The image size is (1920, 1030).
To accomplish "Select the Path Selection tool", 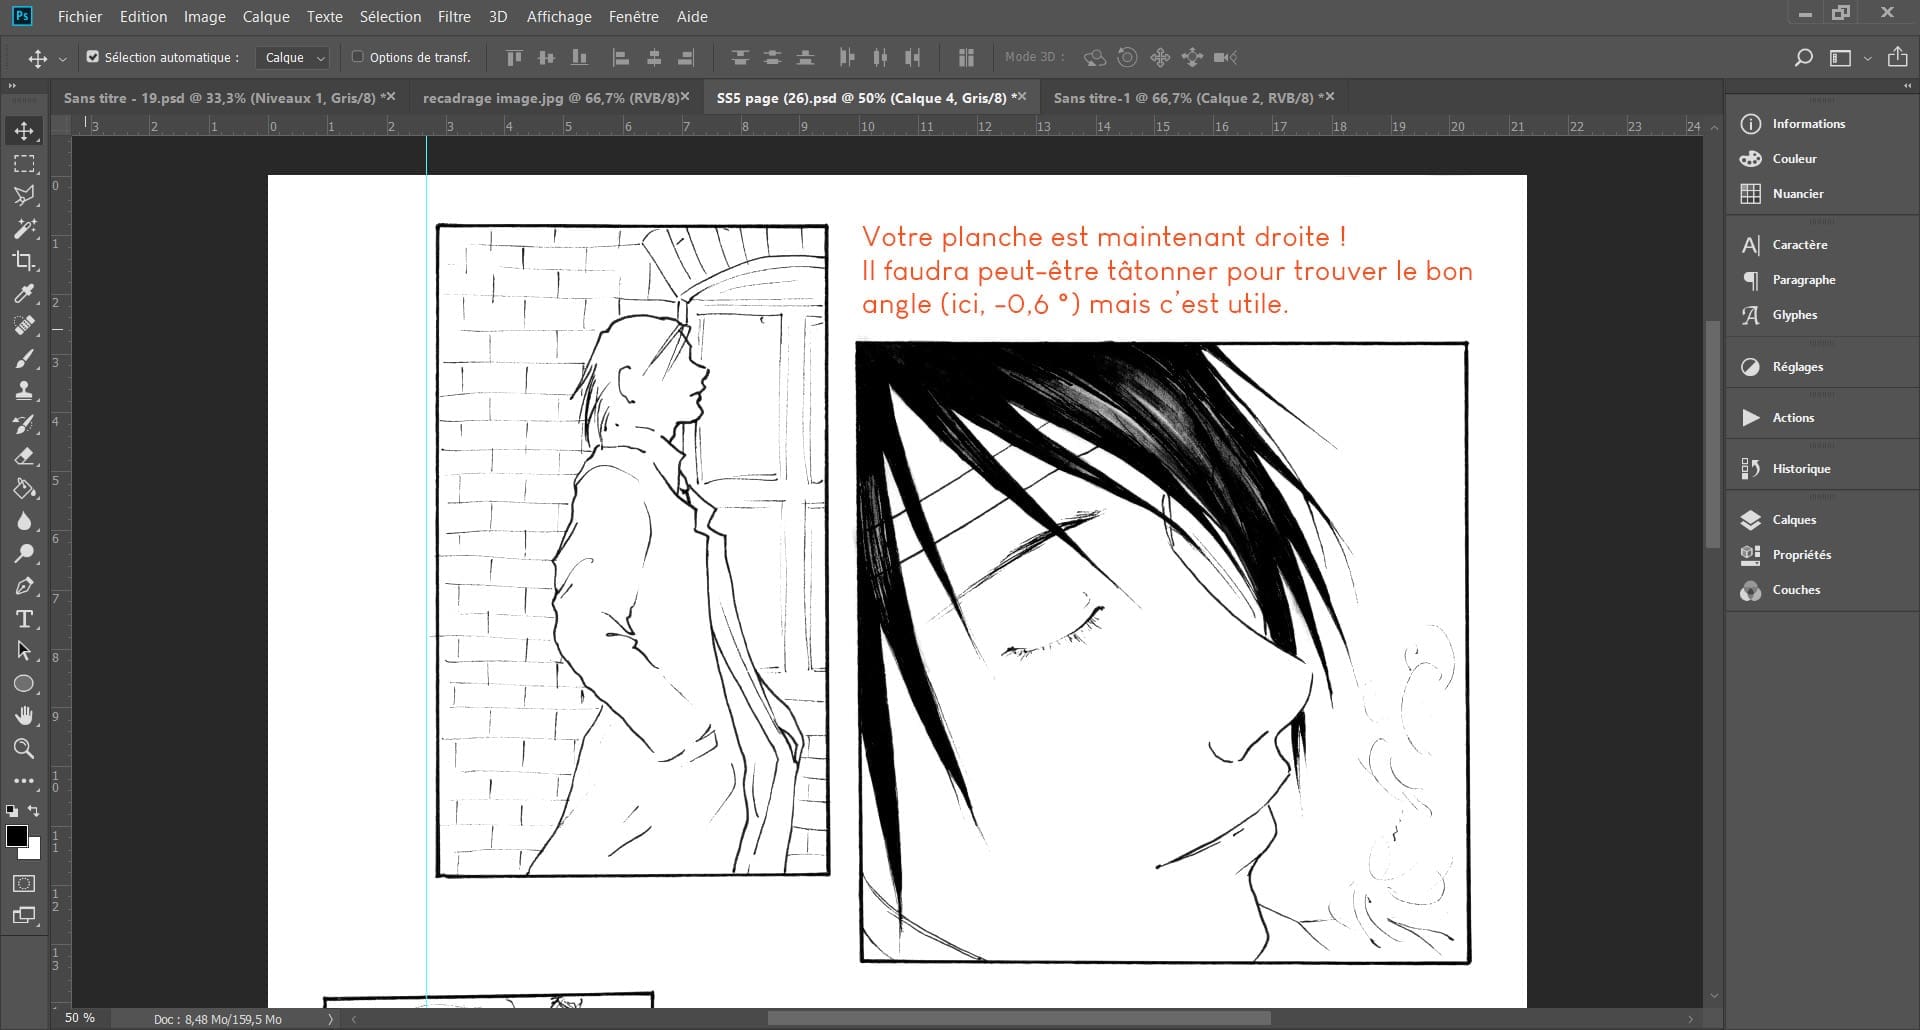I will coord(25,651).
